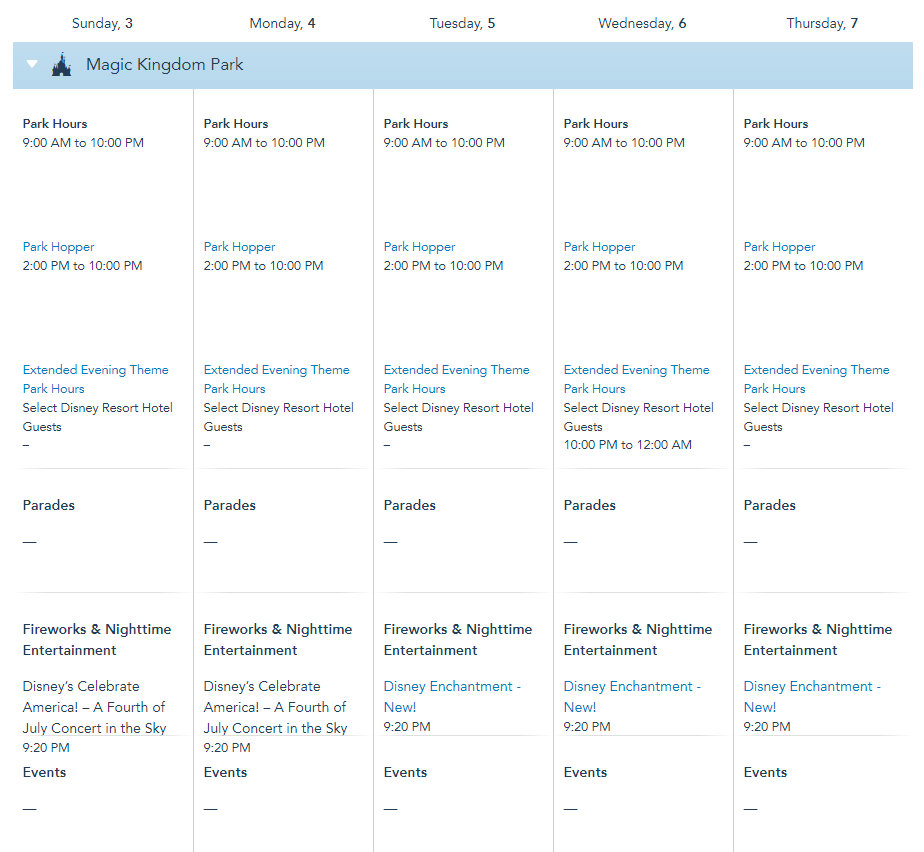Click the Magic Kingdom Park header title
Viewport: 924px width, 852px height.
pyautogui.click(x=164, y=65)
